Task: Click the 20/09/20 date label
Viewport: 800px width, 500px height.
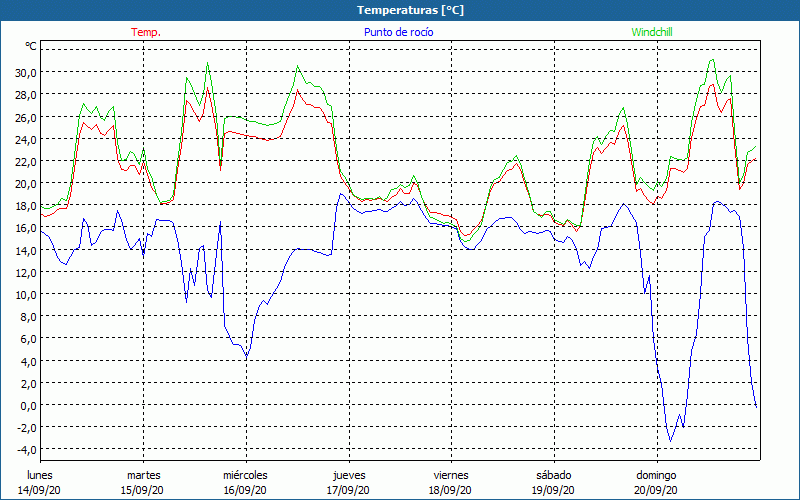Action: pos(657,490)
